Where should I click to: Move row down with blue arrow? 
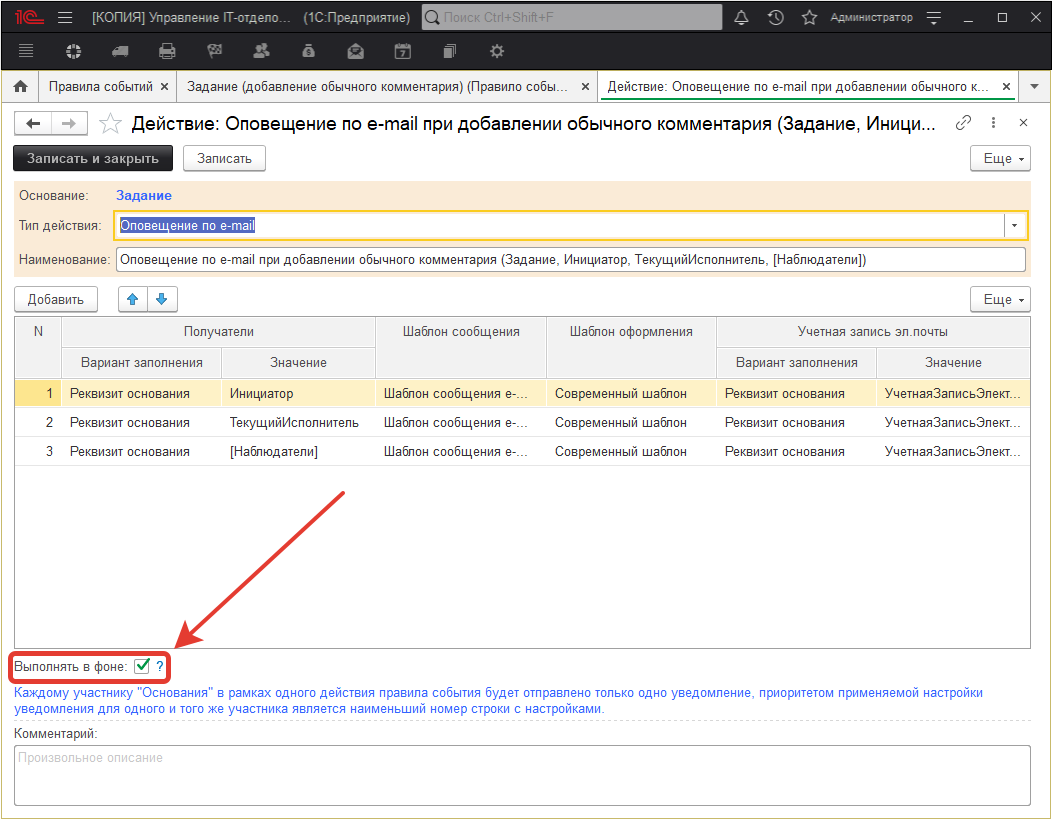click(161, 299)
